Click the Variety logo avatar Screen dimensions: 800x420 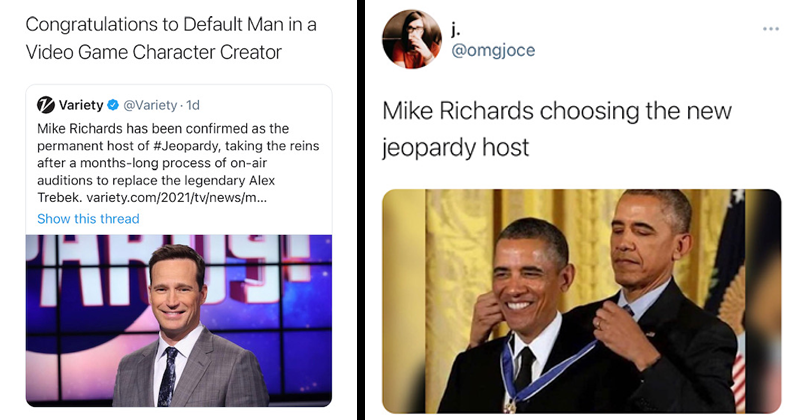tap(46, 104)
